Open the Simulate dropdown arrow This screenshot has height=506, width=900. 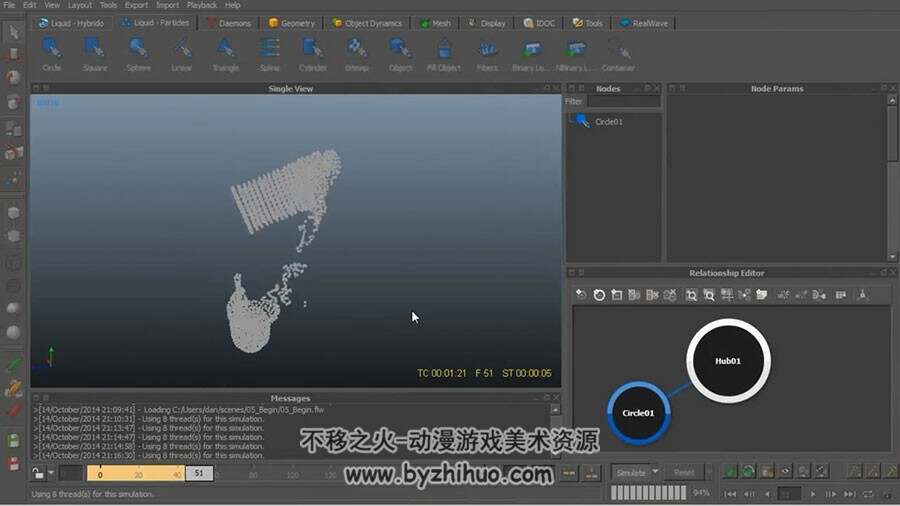pos(655,472)
